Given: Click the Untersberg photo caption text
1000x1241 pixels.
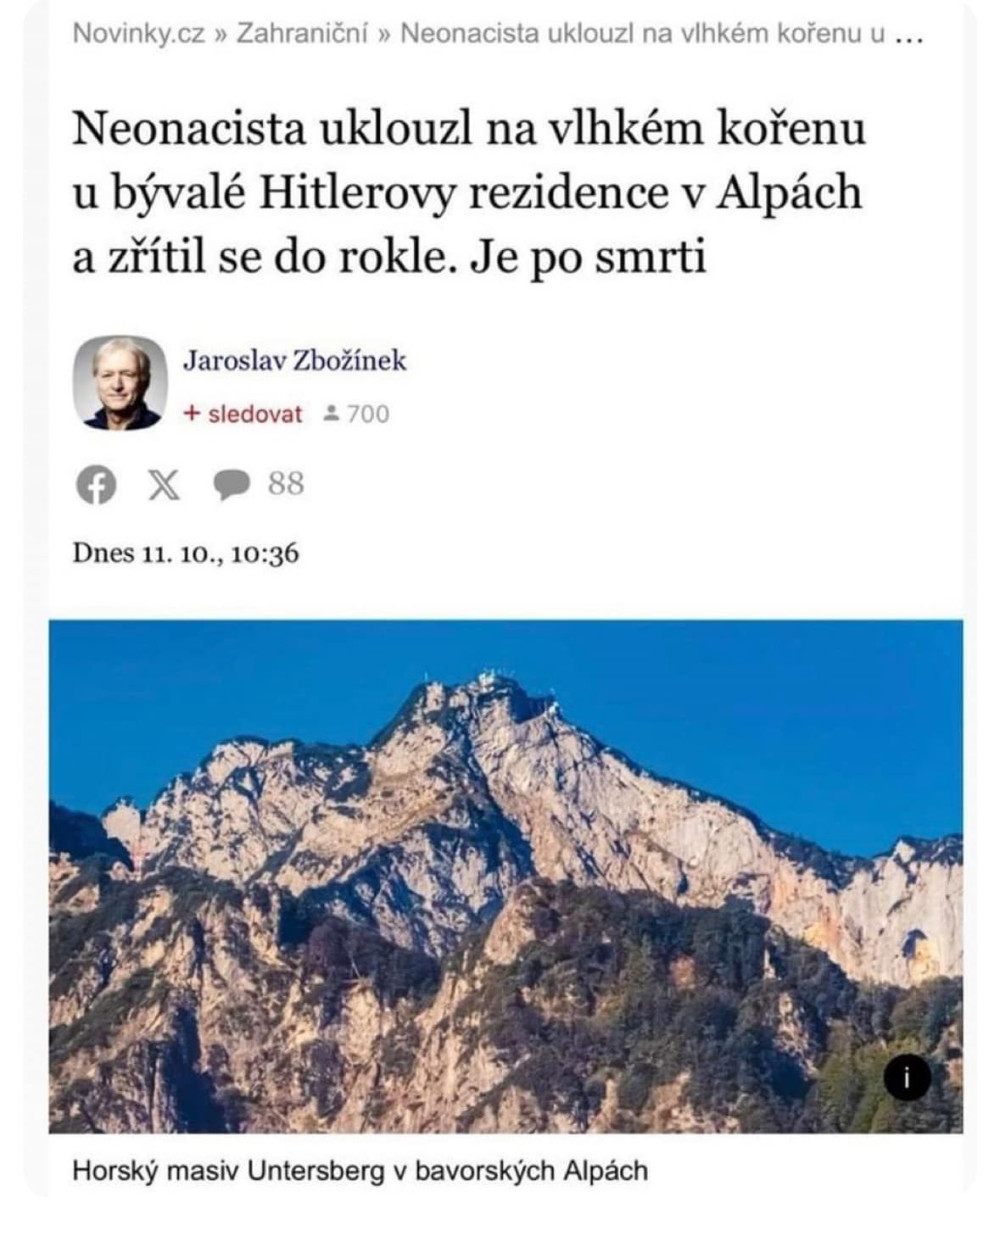Looking at the screenshot, I should click(x=360, y=1170).
